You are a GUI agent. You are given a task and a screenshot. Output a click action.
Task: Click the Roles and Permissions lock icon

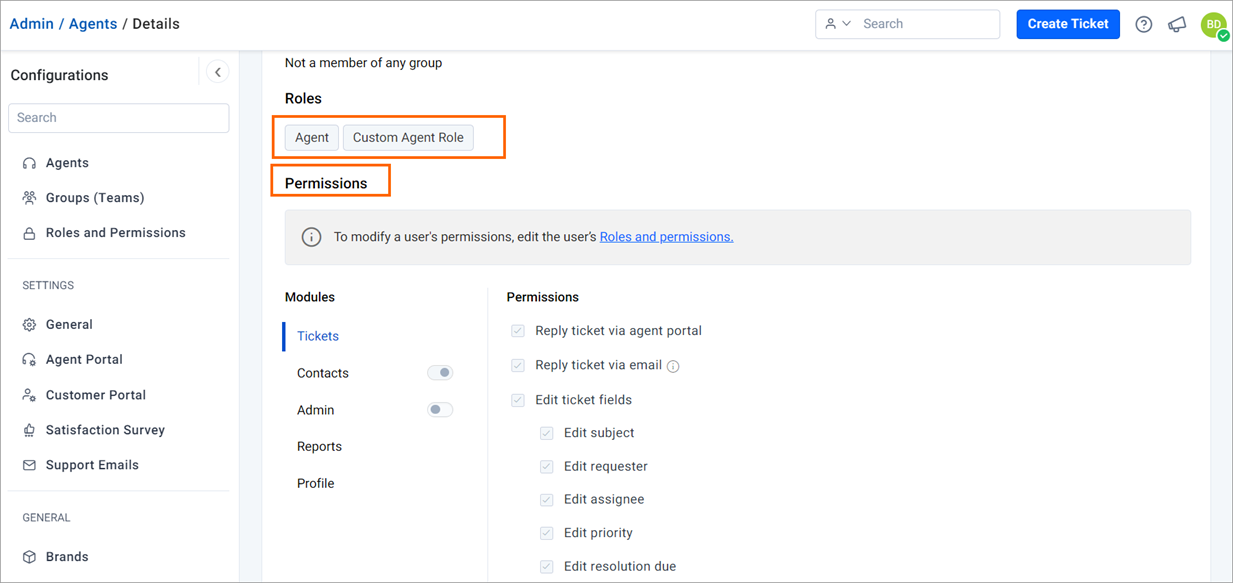click(x=29, y=233)
